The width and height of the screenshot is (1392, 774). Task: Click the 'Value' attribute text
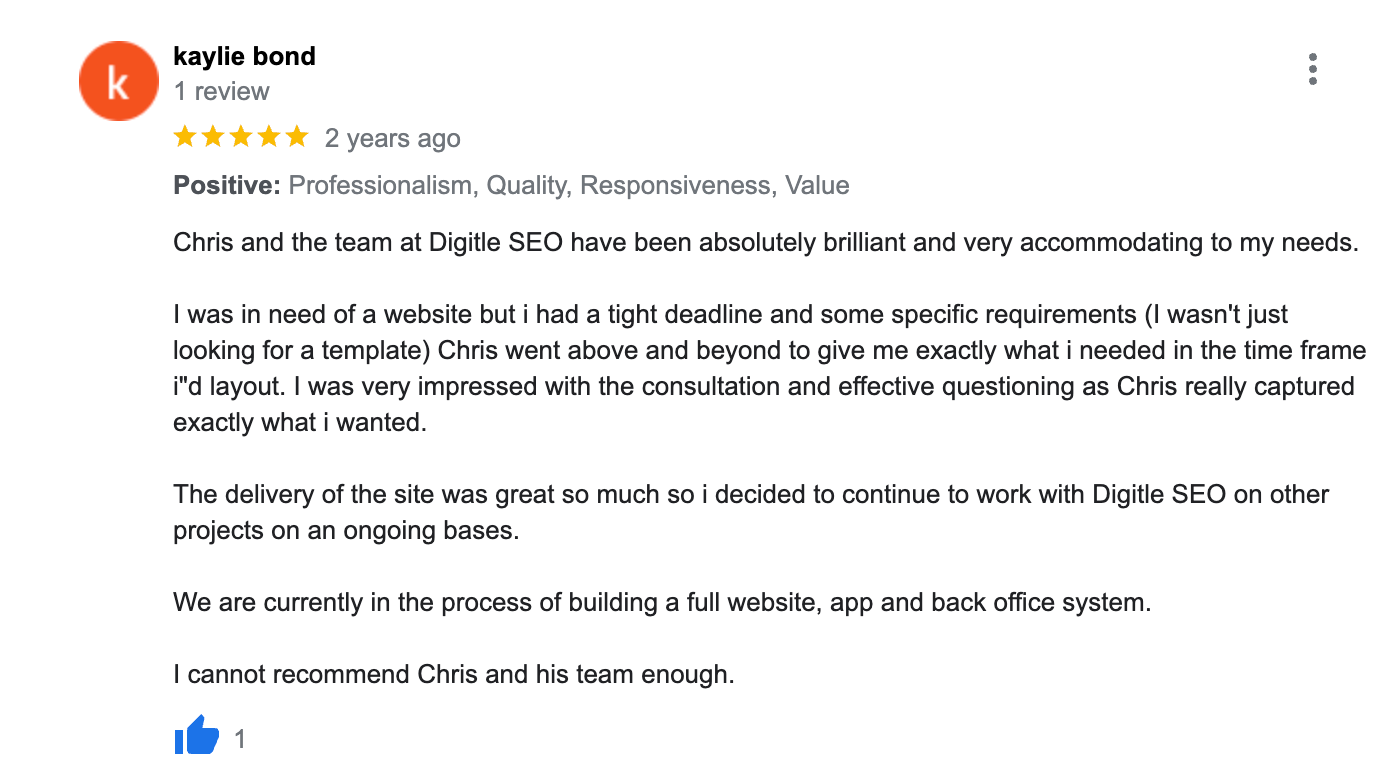coord(818,186)
